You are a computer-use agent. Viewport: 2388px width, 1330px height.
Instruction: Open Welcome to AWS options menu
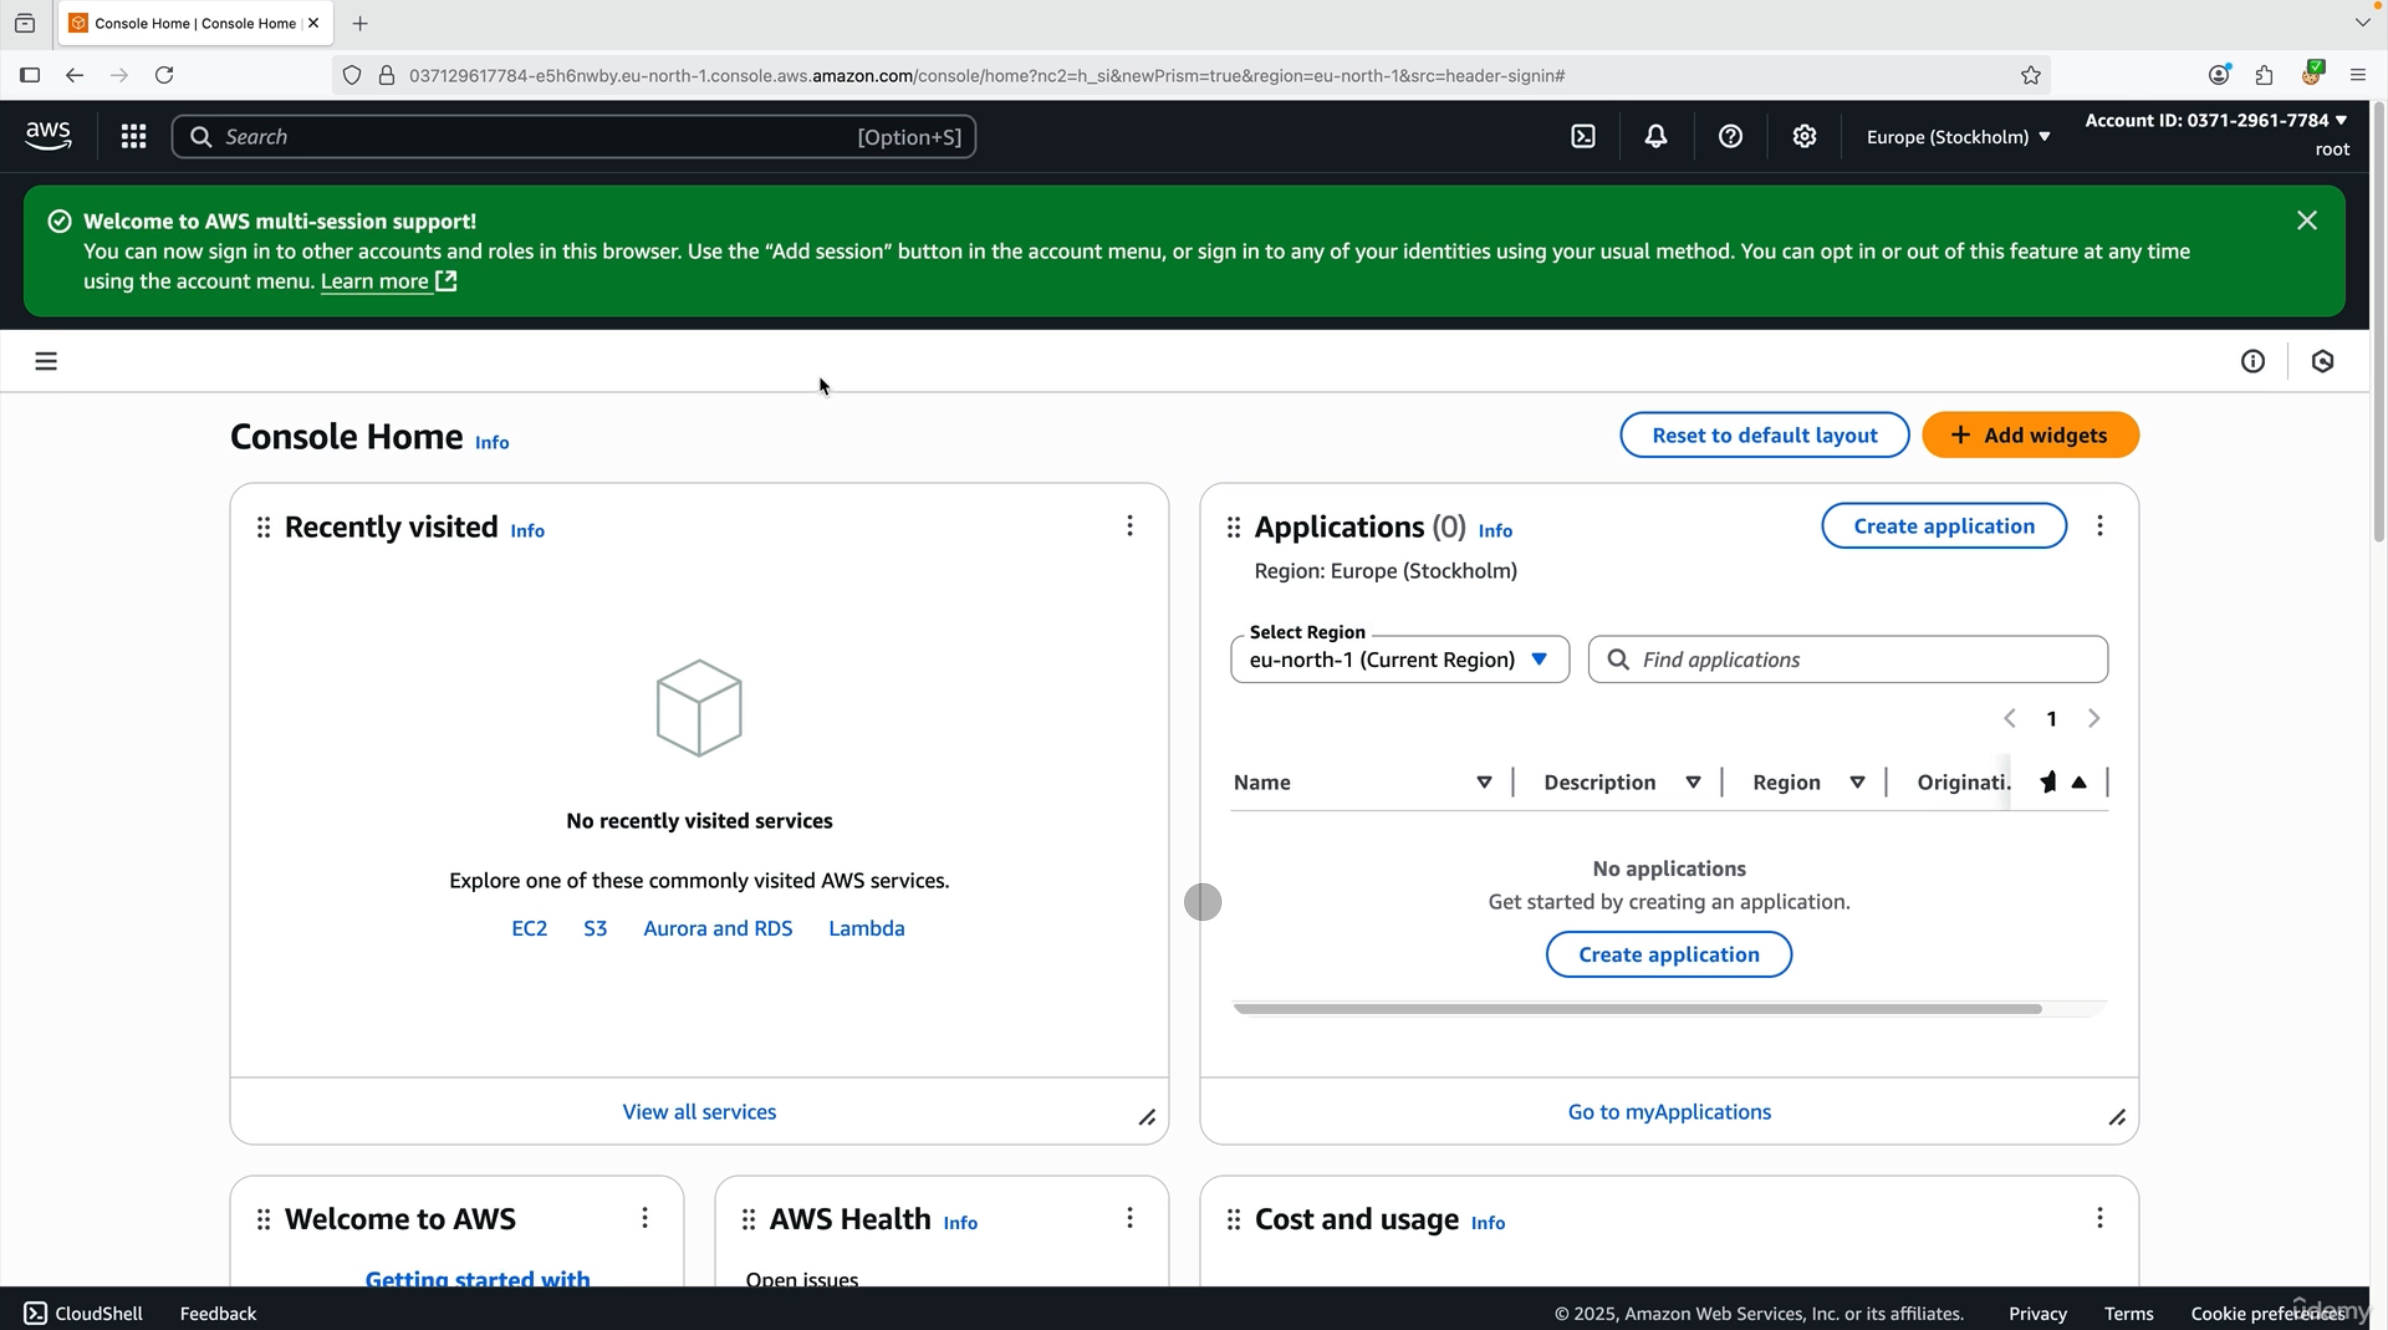point(645,1218)
